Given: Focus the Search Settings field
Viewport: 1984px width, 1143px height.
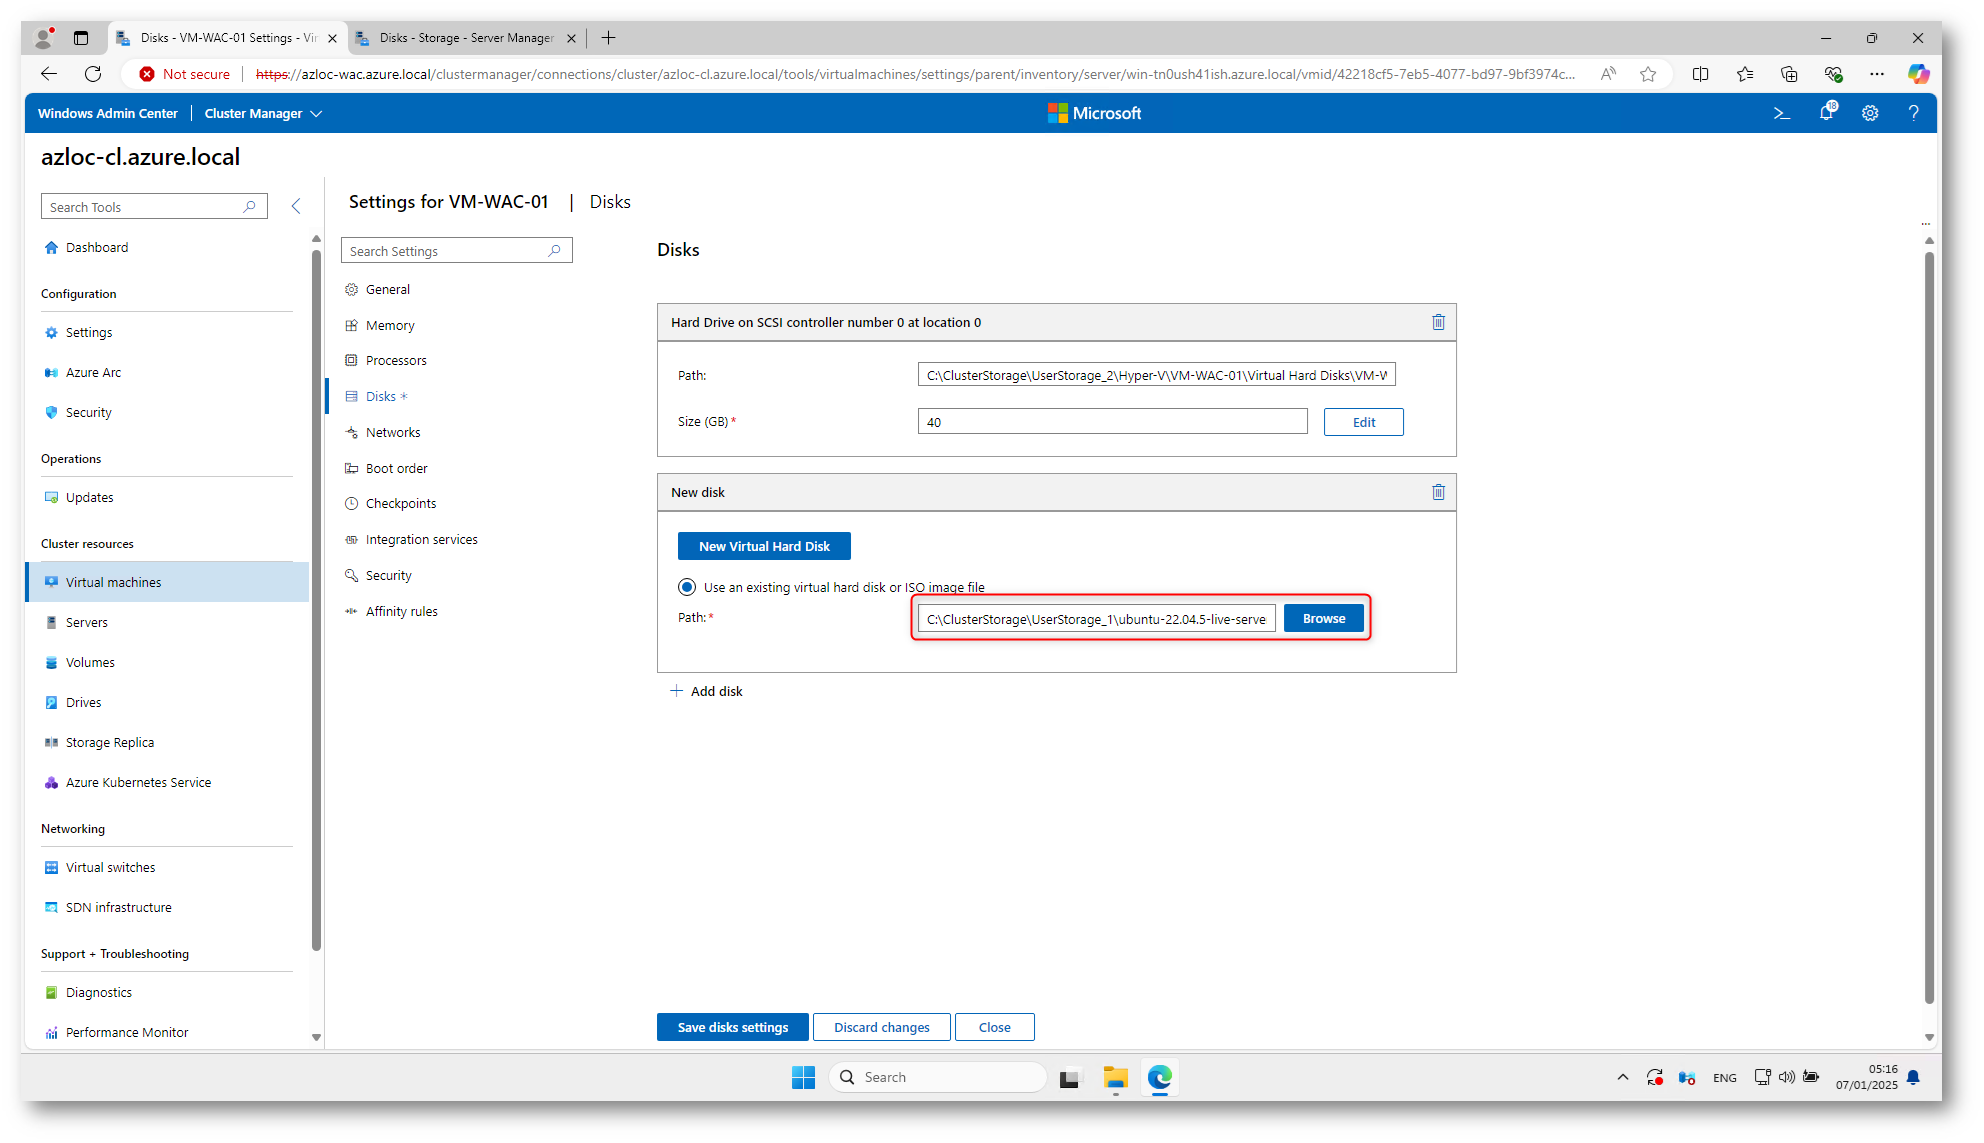Looking at the screenshot, I should click(x=456, y=250).
